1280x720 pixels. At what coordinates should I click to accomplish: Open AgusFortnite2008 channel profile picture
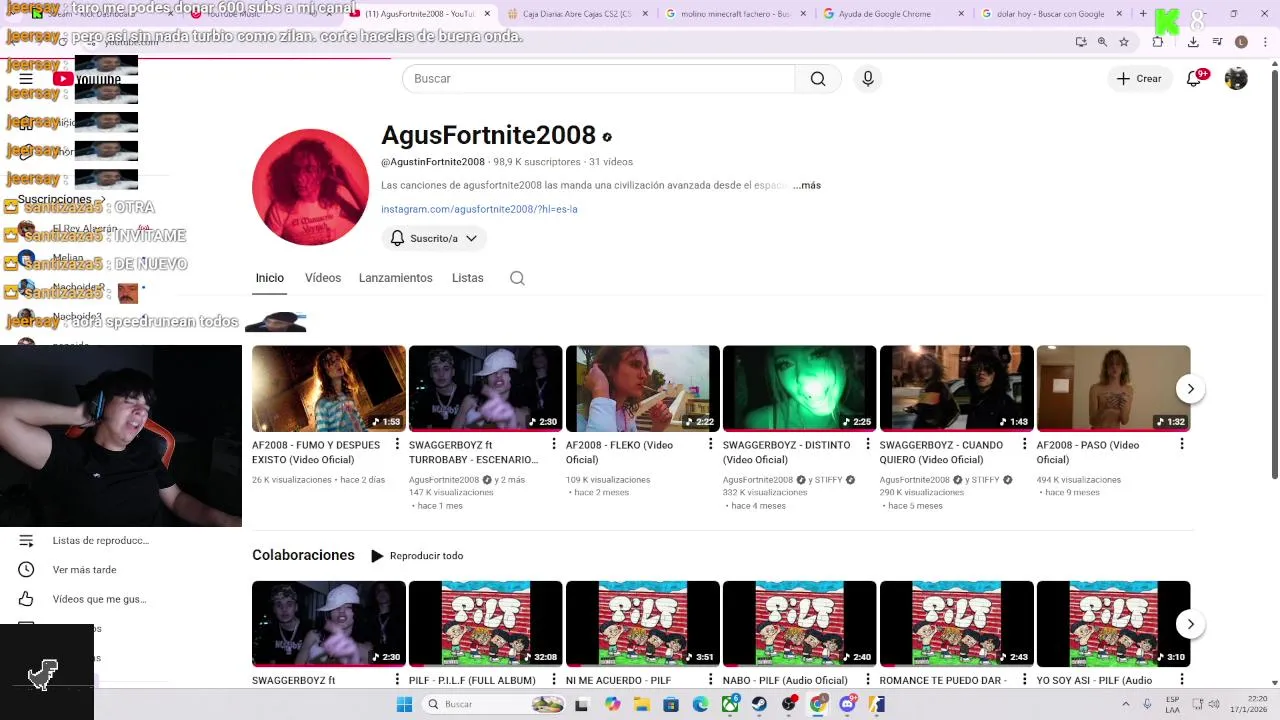(x=310, y=187)
